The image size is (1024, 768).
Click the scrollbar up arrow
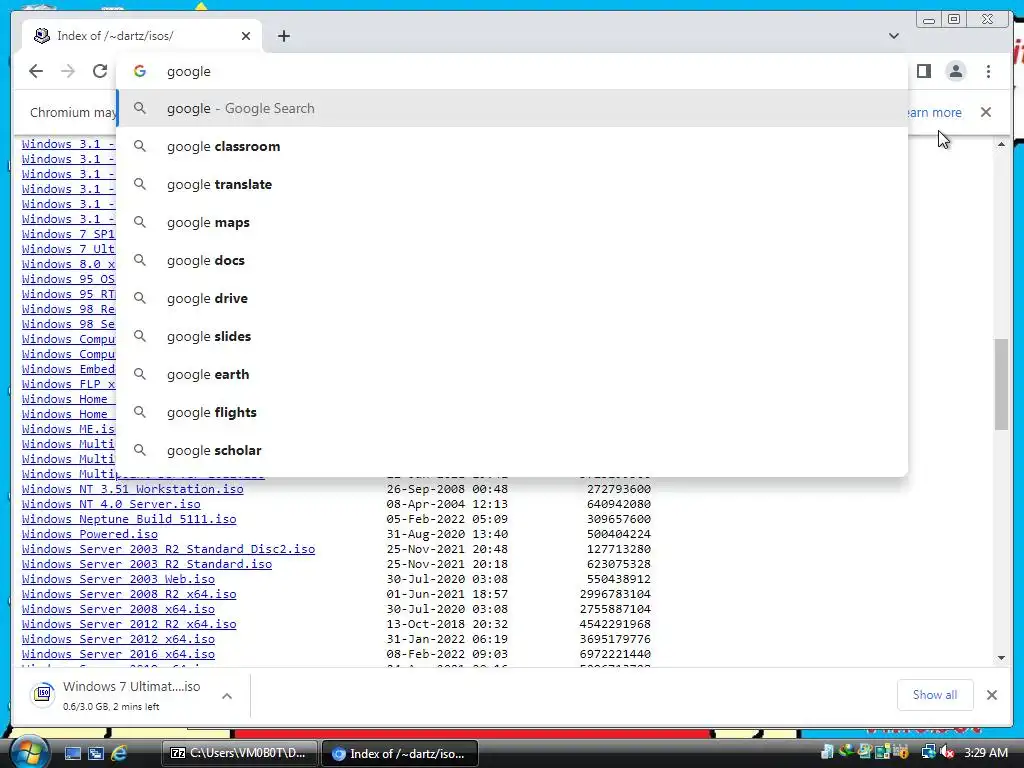1001,144
